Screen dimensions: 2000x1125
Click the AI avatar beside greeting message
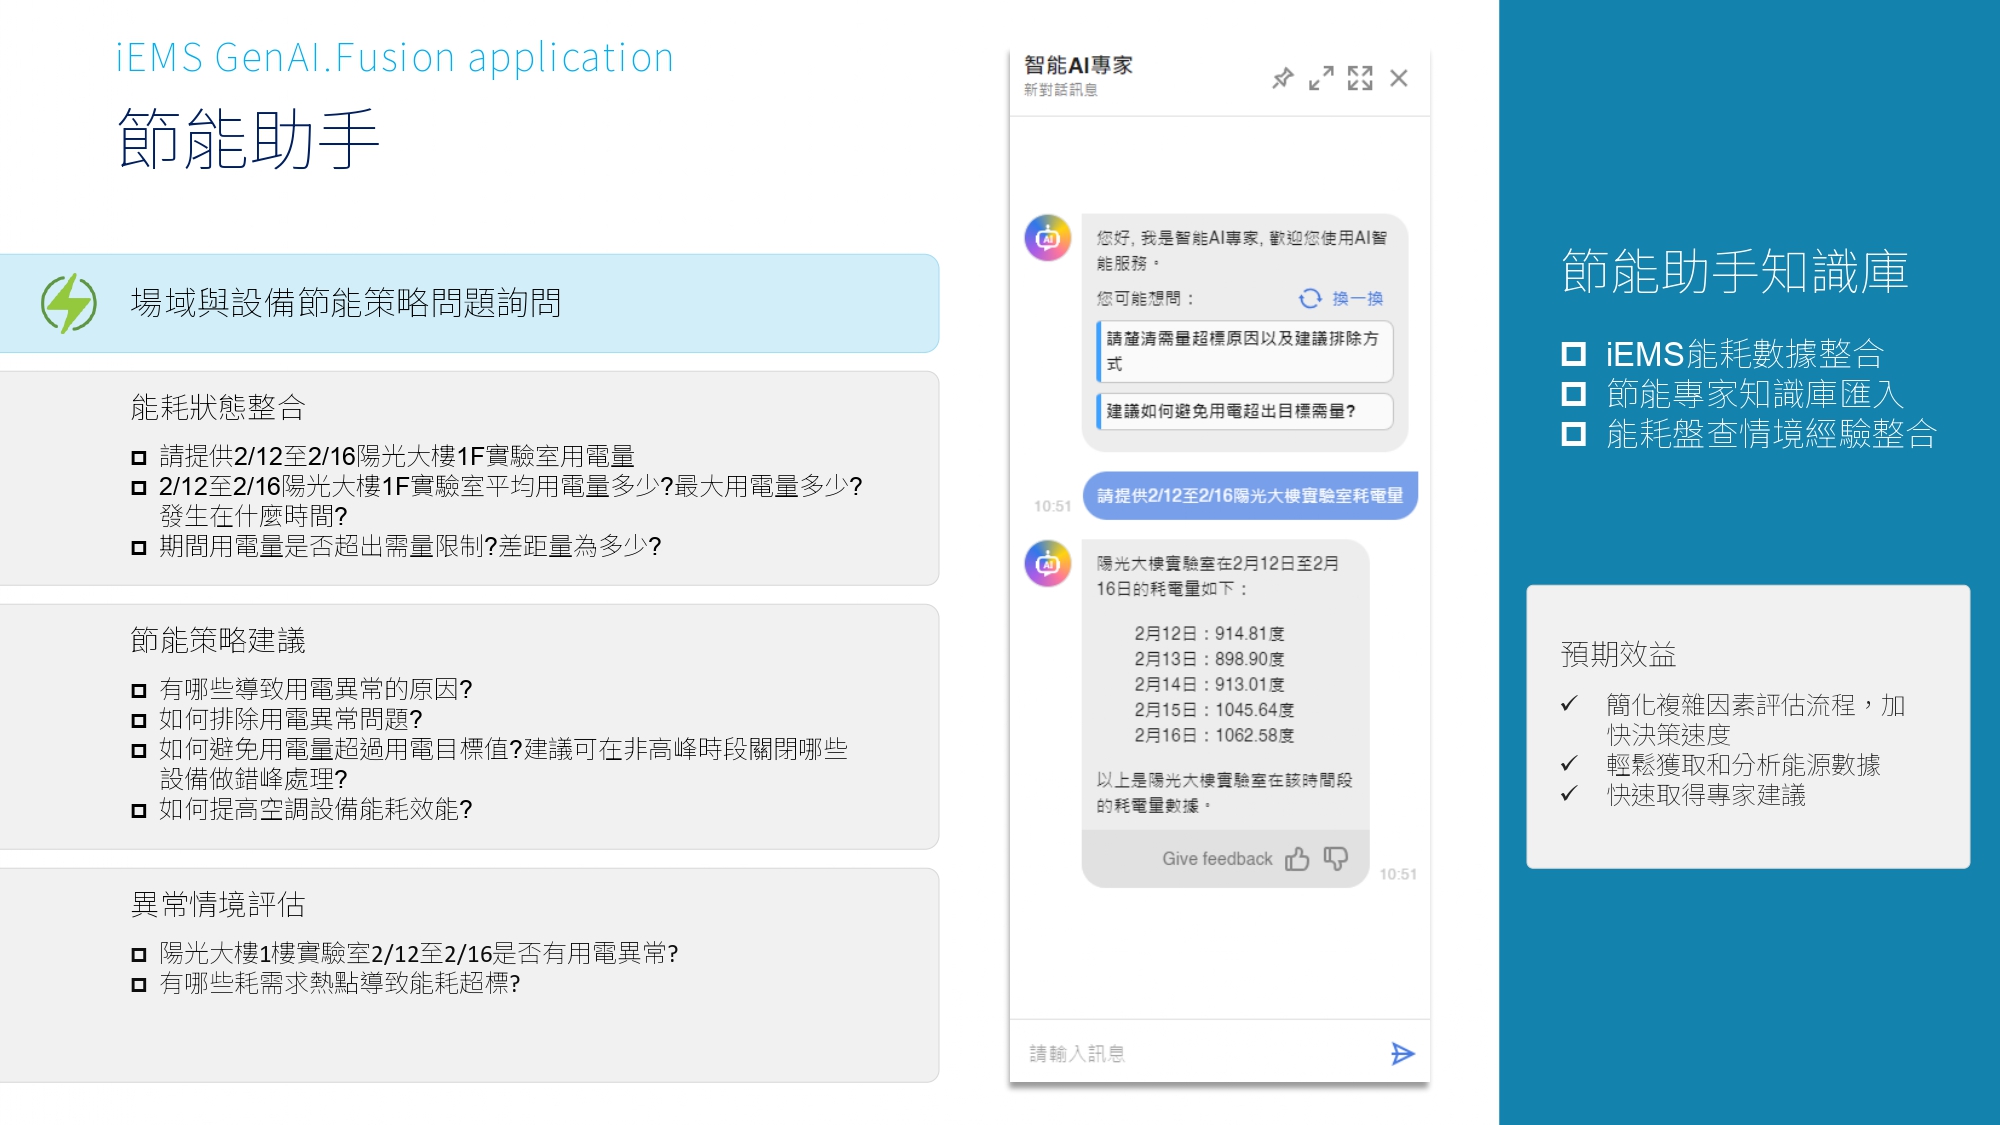click(1047, 238)
